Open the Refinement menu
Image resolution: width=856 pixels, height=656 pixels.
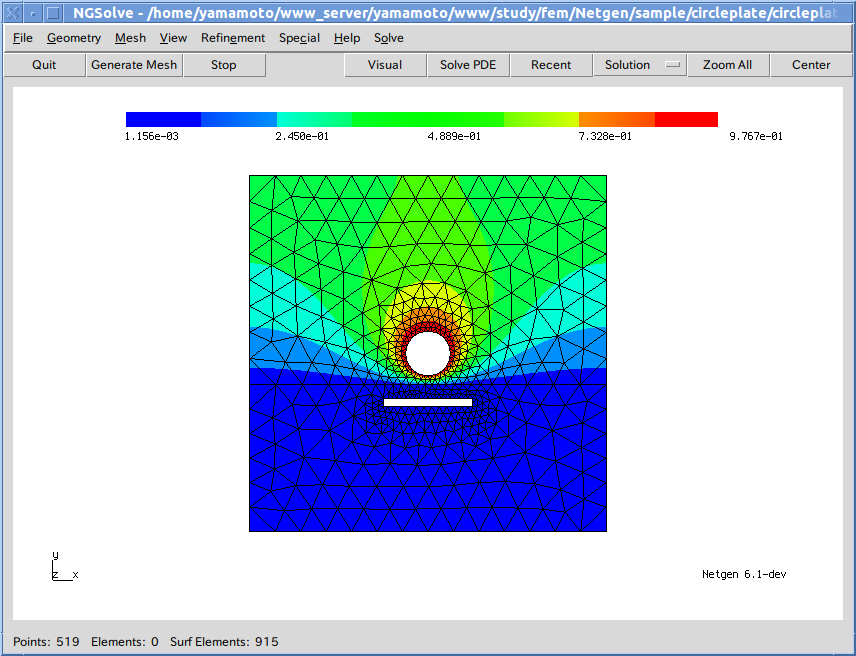coord(233,38)
